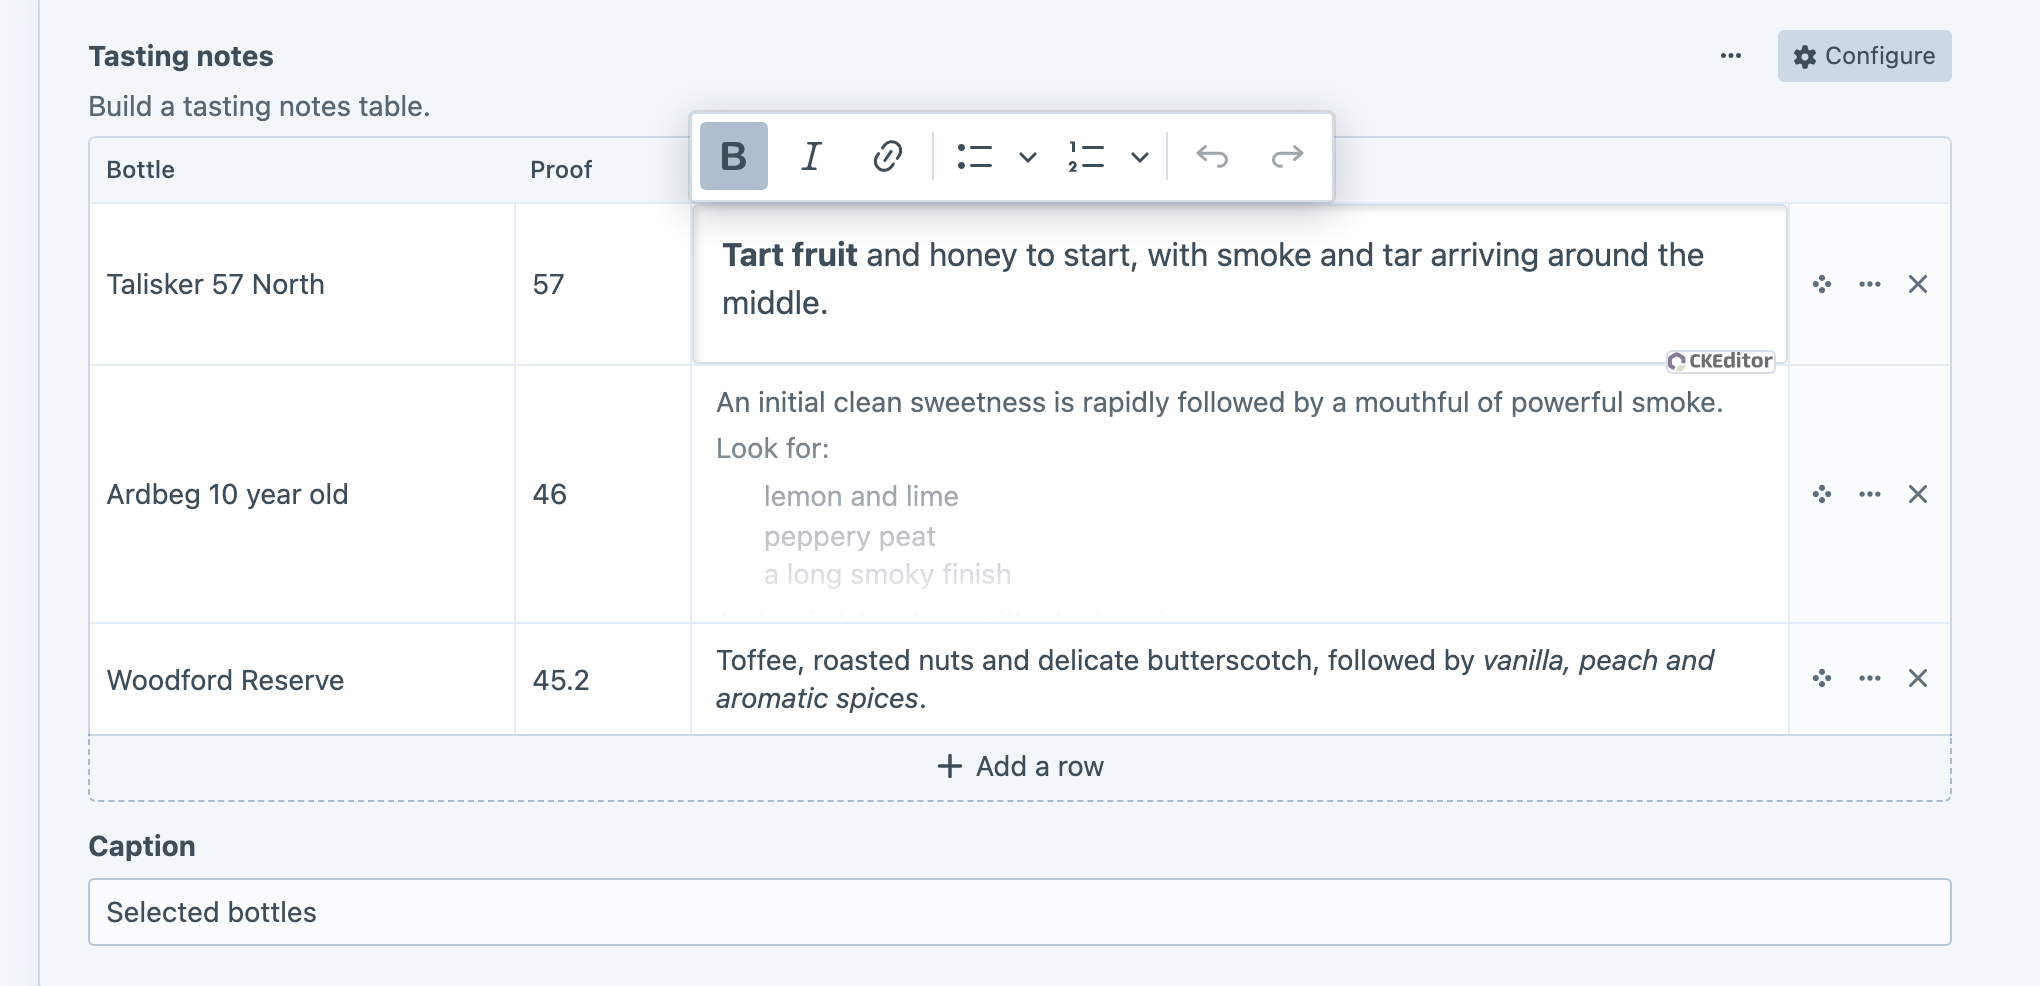Image resolution: width=2040 pixels, height=986 pixels.
Task: Redo the last edit
Action: pos(1287,156)
